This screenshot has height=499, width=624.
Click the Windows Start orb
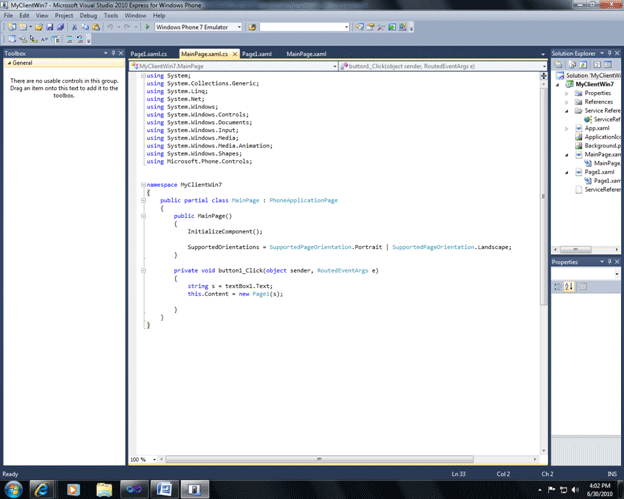[x=13, y=487]
